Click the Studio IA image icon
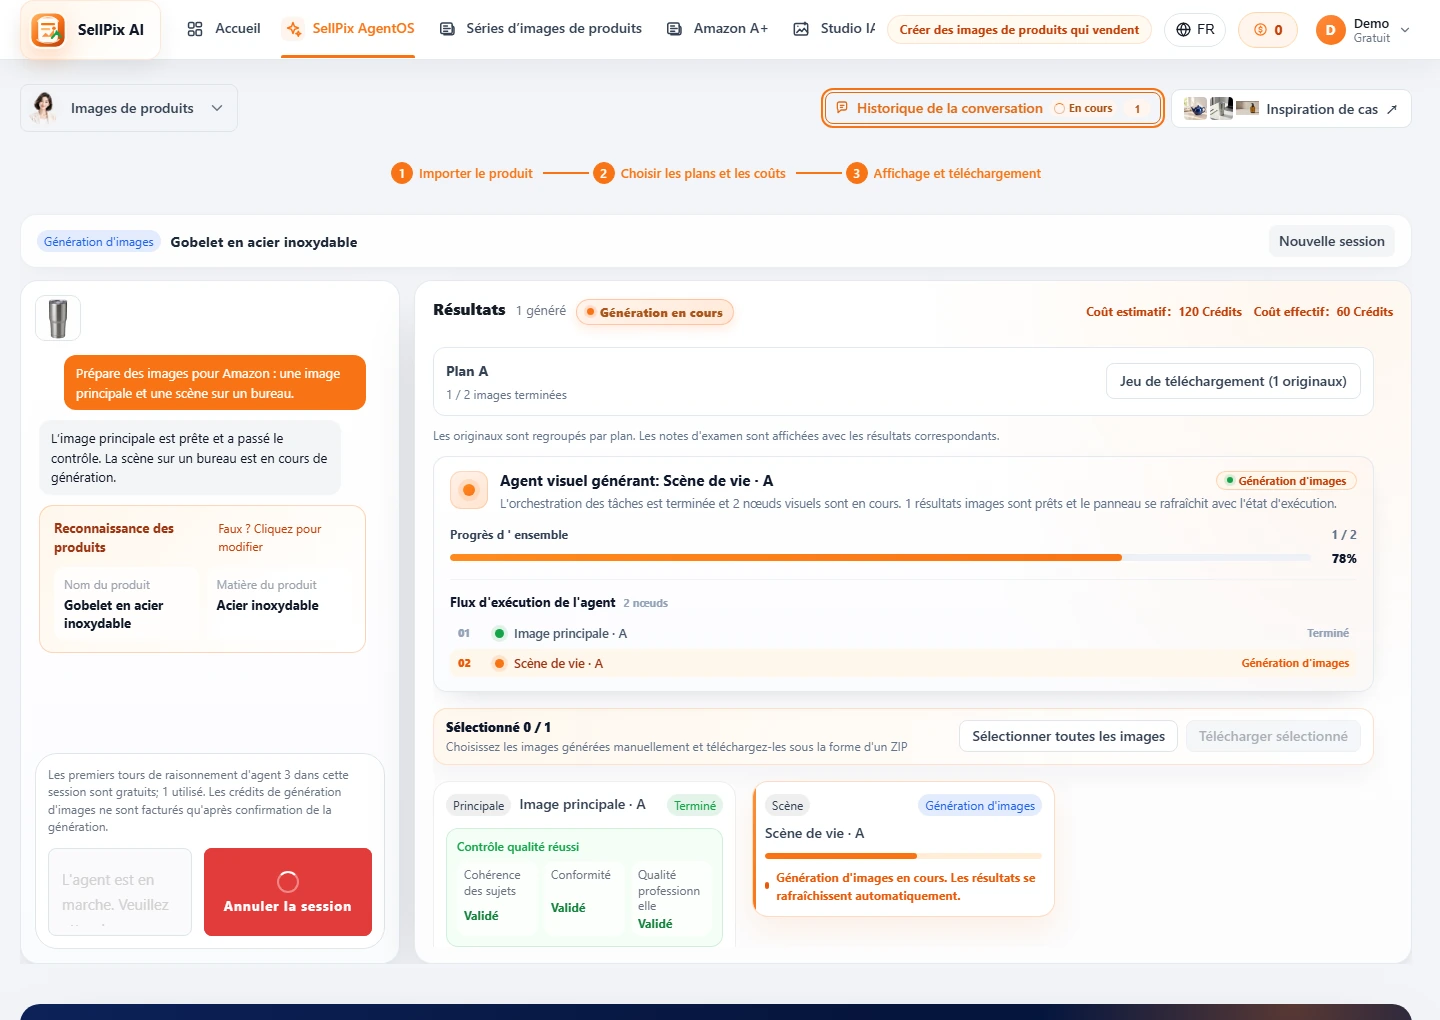This screenshot has height=1020, width=1440. click(801, 29)
